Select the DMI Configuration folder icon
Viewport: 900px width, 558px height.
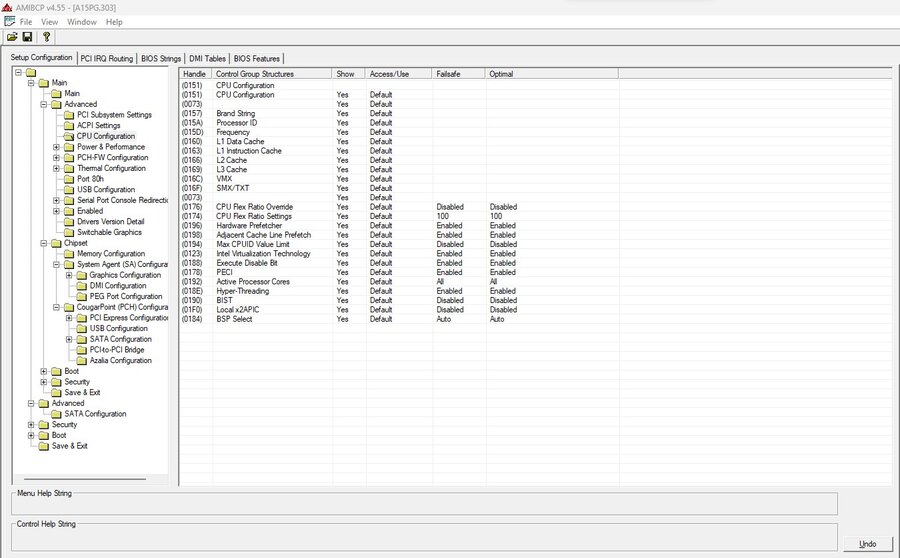[x=82, y=285]
